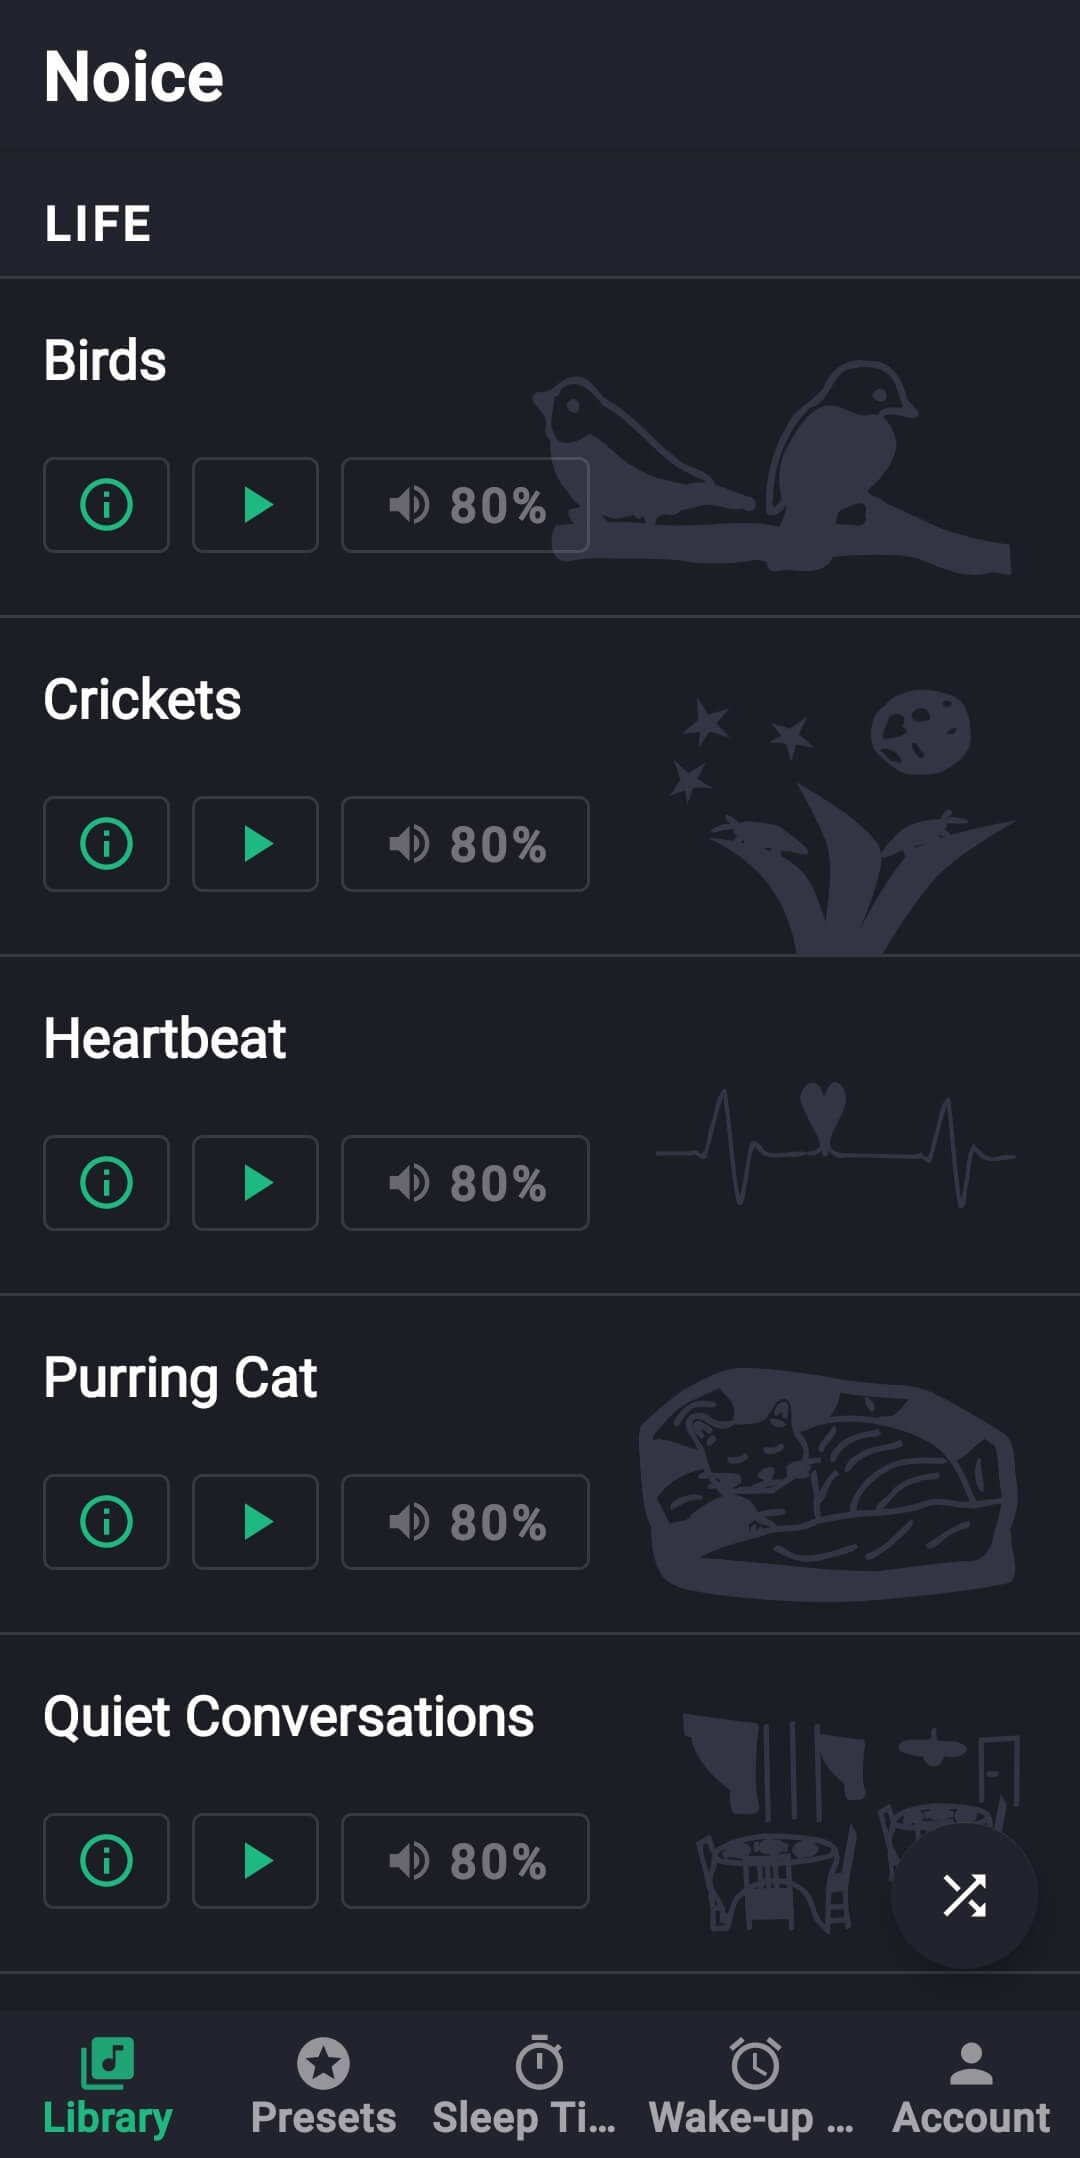Screen dimensions: 1080x2158
Task: View Heartbeat sound information
Action: 106,1183
